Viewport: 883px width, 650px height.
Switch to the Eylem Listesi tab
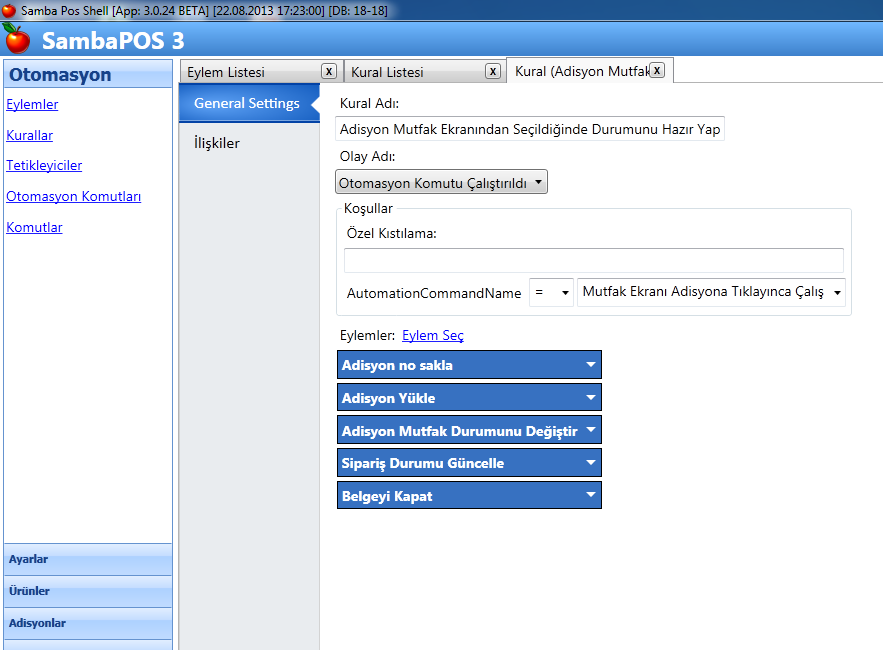point(226,72)
